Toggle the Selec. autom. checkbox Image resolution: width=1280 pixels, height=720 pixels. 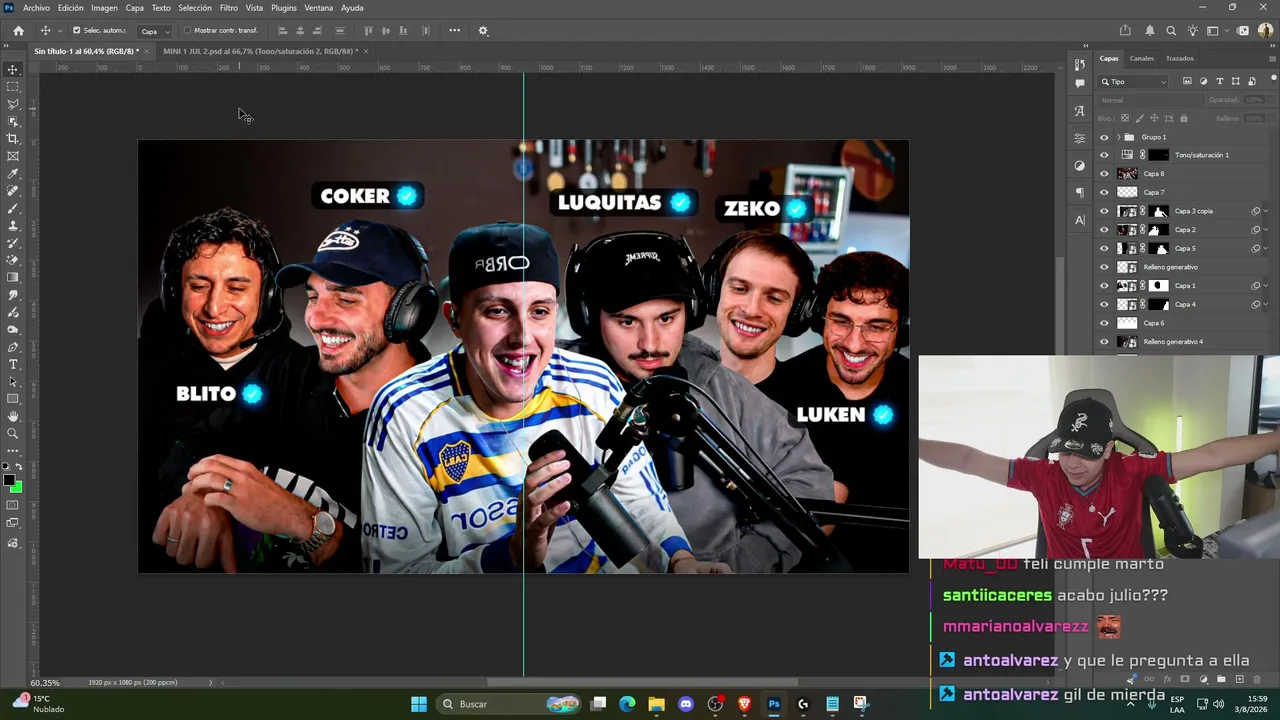point(76,30)
